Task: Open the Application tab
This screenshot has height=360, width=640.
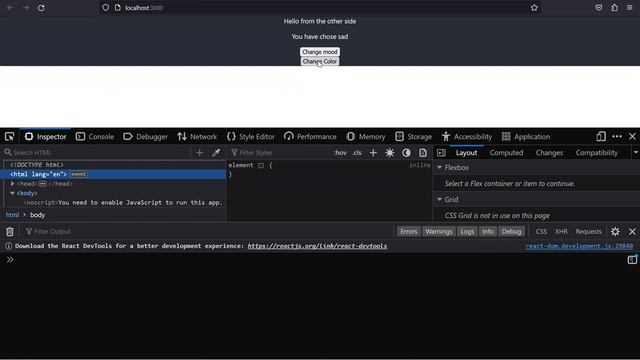Action: click(x=526, y=137)
